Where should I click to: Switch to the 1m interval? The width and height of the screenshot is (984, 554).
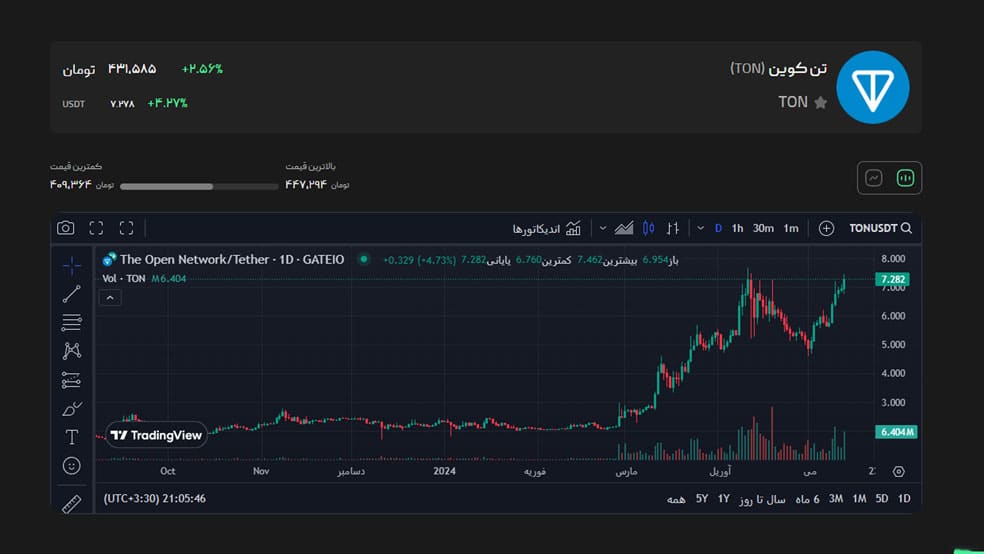pyautogui.click(x=791, y=228)
